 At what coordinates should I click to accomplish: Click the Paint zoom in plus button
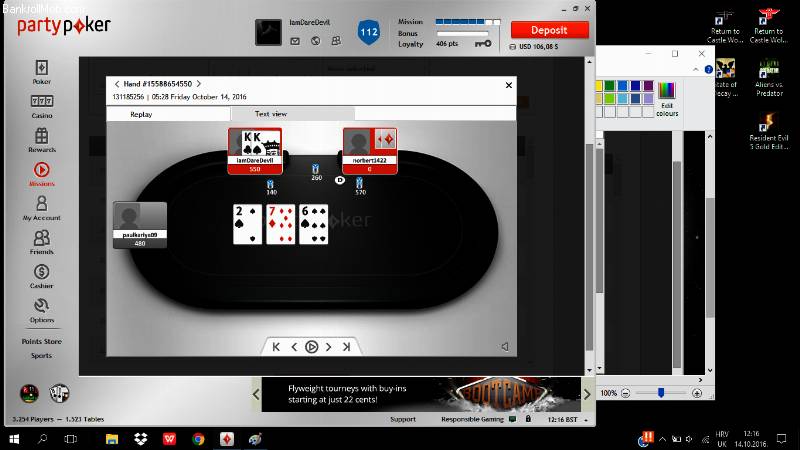[697, 393]
